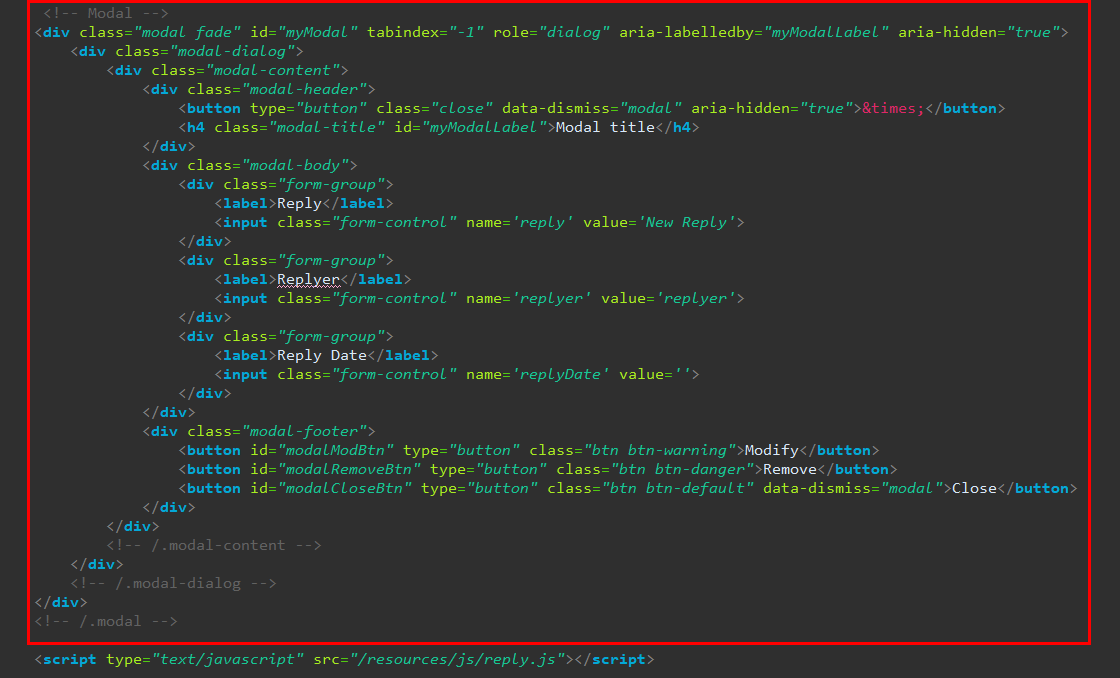Click the id value "modalRemoveBtn"
Viewport: 1120px width, 678px height.
point(349,469)
